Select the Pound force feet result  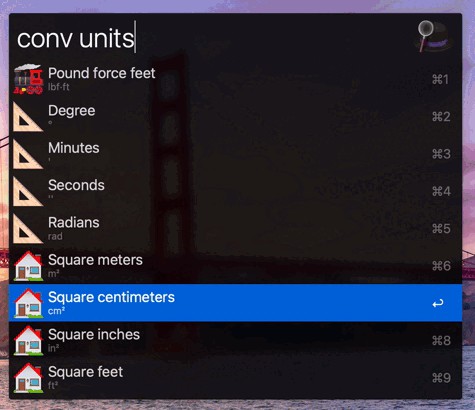pyautogui.click(x=235, y=79)
